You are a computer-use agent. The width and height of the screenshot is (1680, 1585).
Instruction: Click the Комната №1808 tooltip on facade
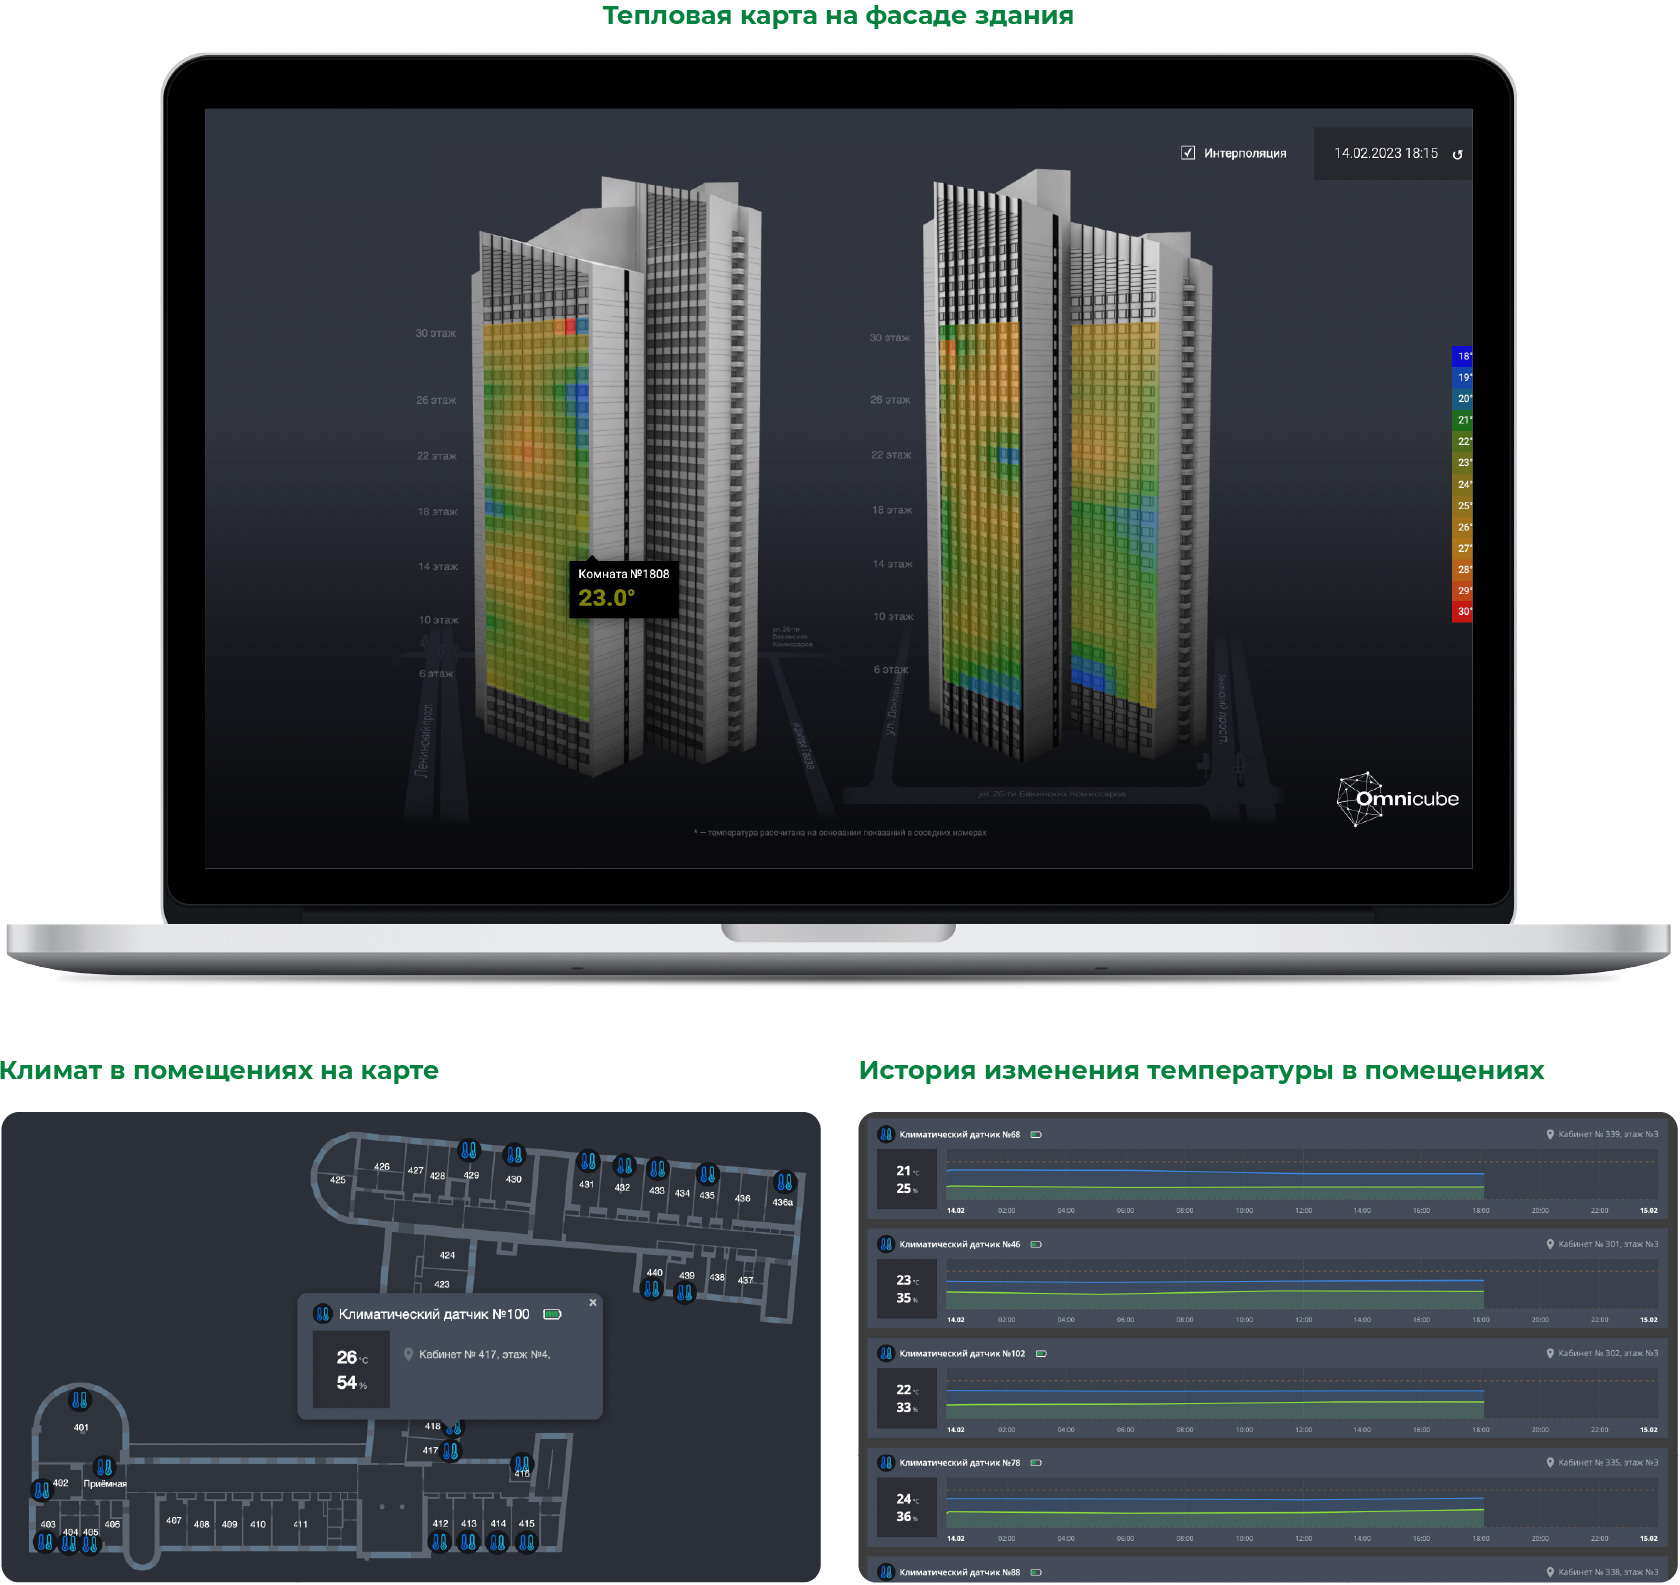pos(623,588)
